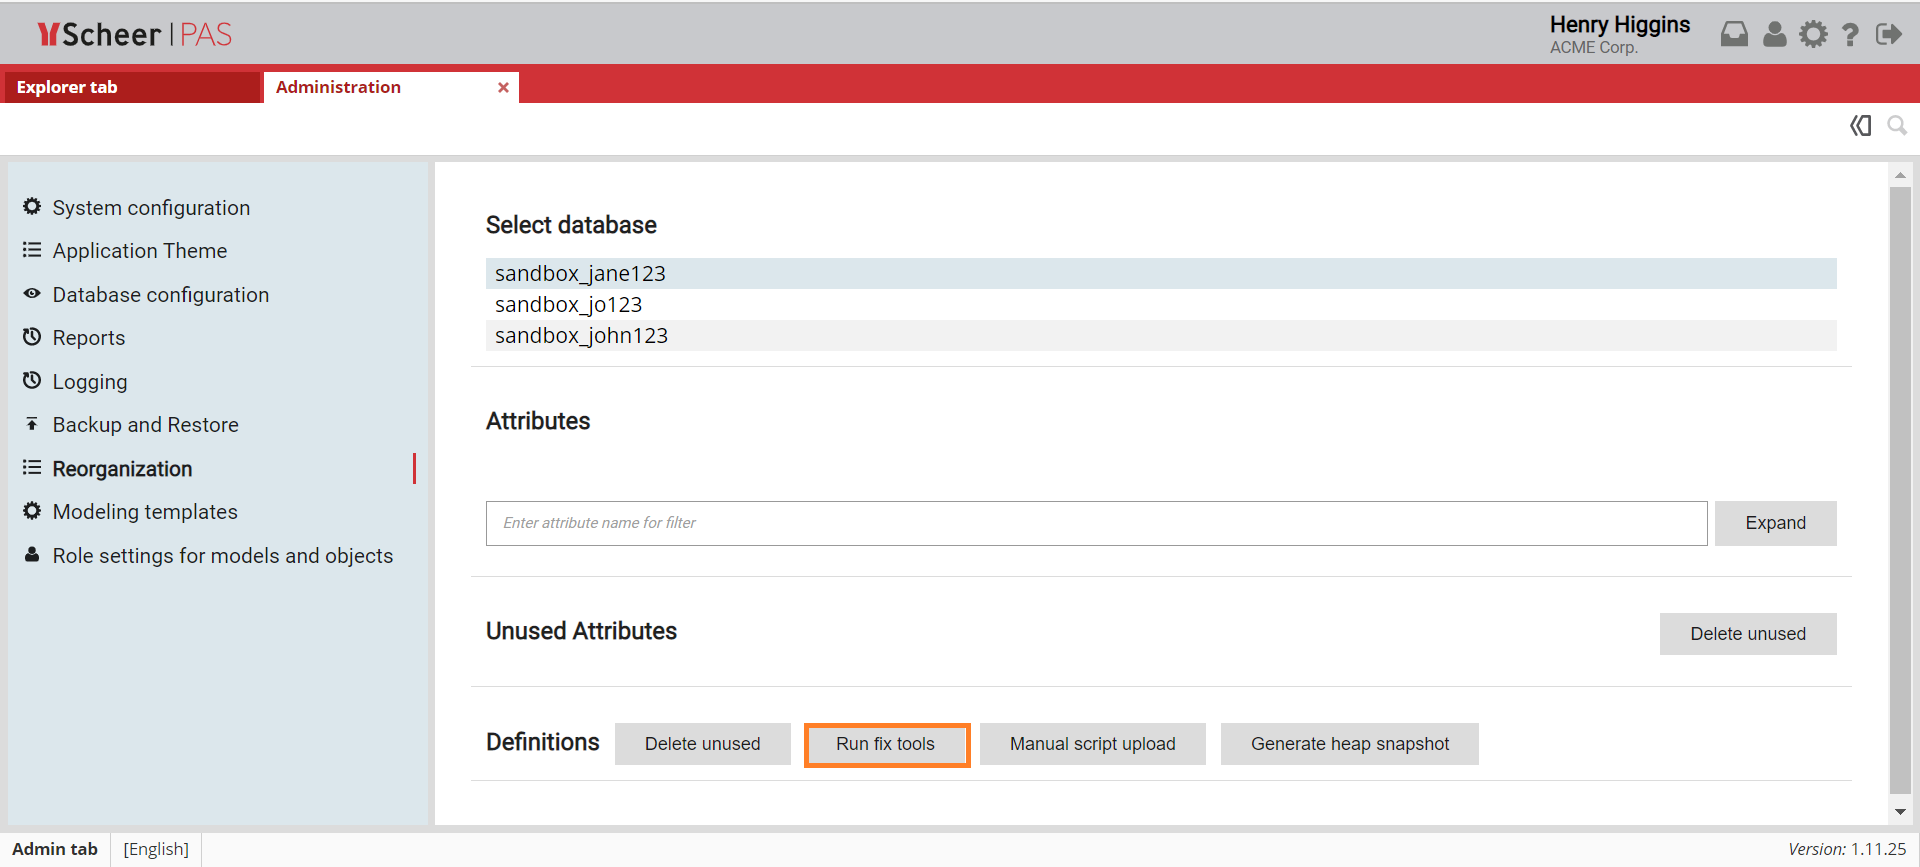This screenshot has height=867, width=1920.
Task: Delete unused attributes
Action: point(1747,634)
